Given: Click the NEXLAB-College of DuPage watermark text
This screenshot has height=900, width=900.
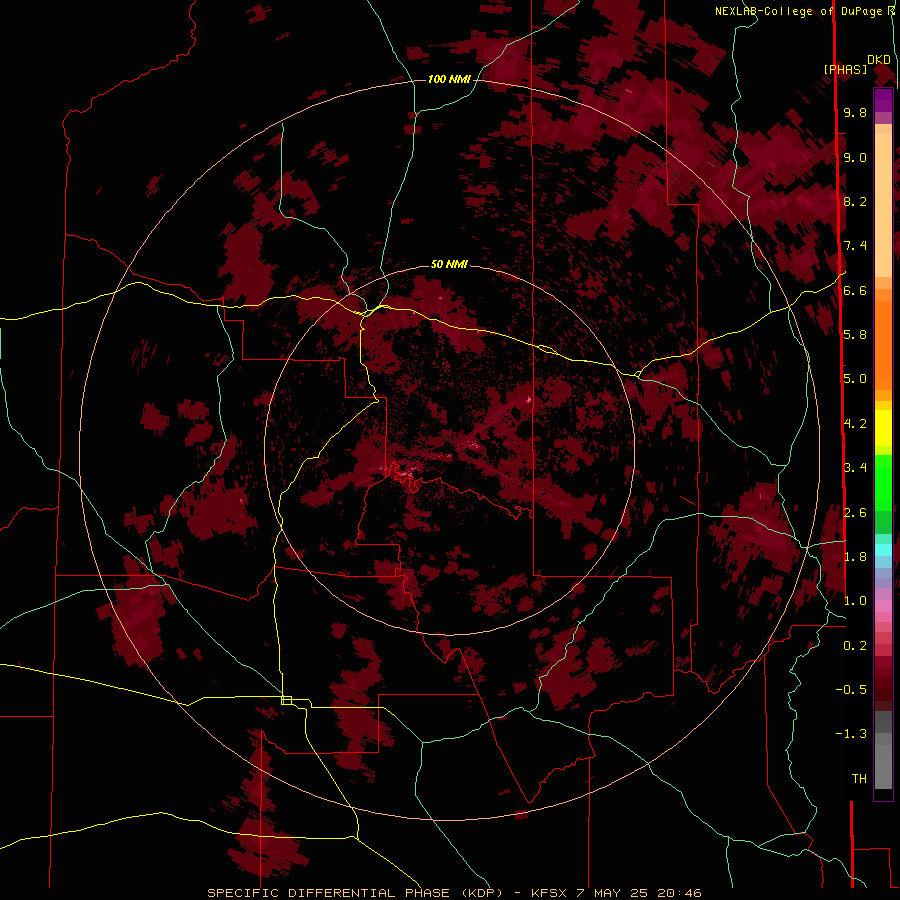Looking at the screenshot, I should [x=804, y=11].
